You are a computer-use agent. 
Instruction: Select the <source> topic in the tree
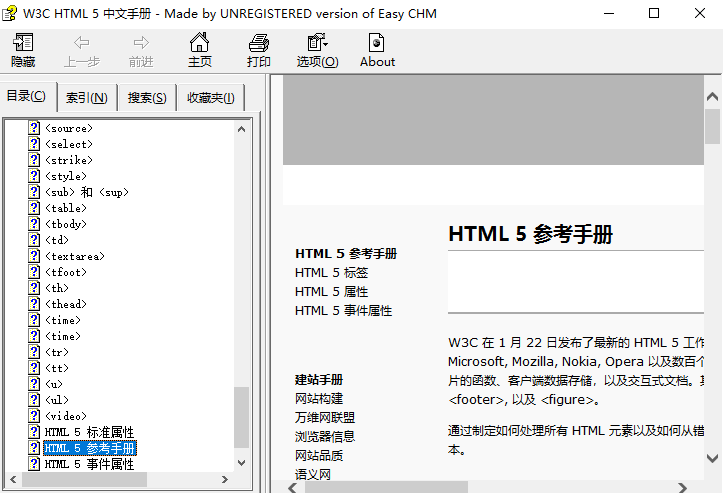click(x=68, y=128)
